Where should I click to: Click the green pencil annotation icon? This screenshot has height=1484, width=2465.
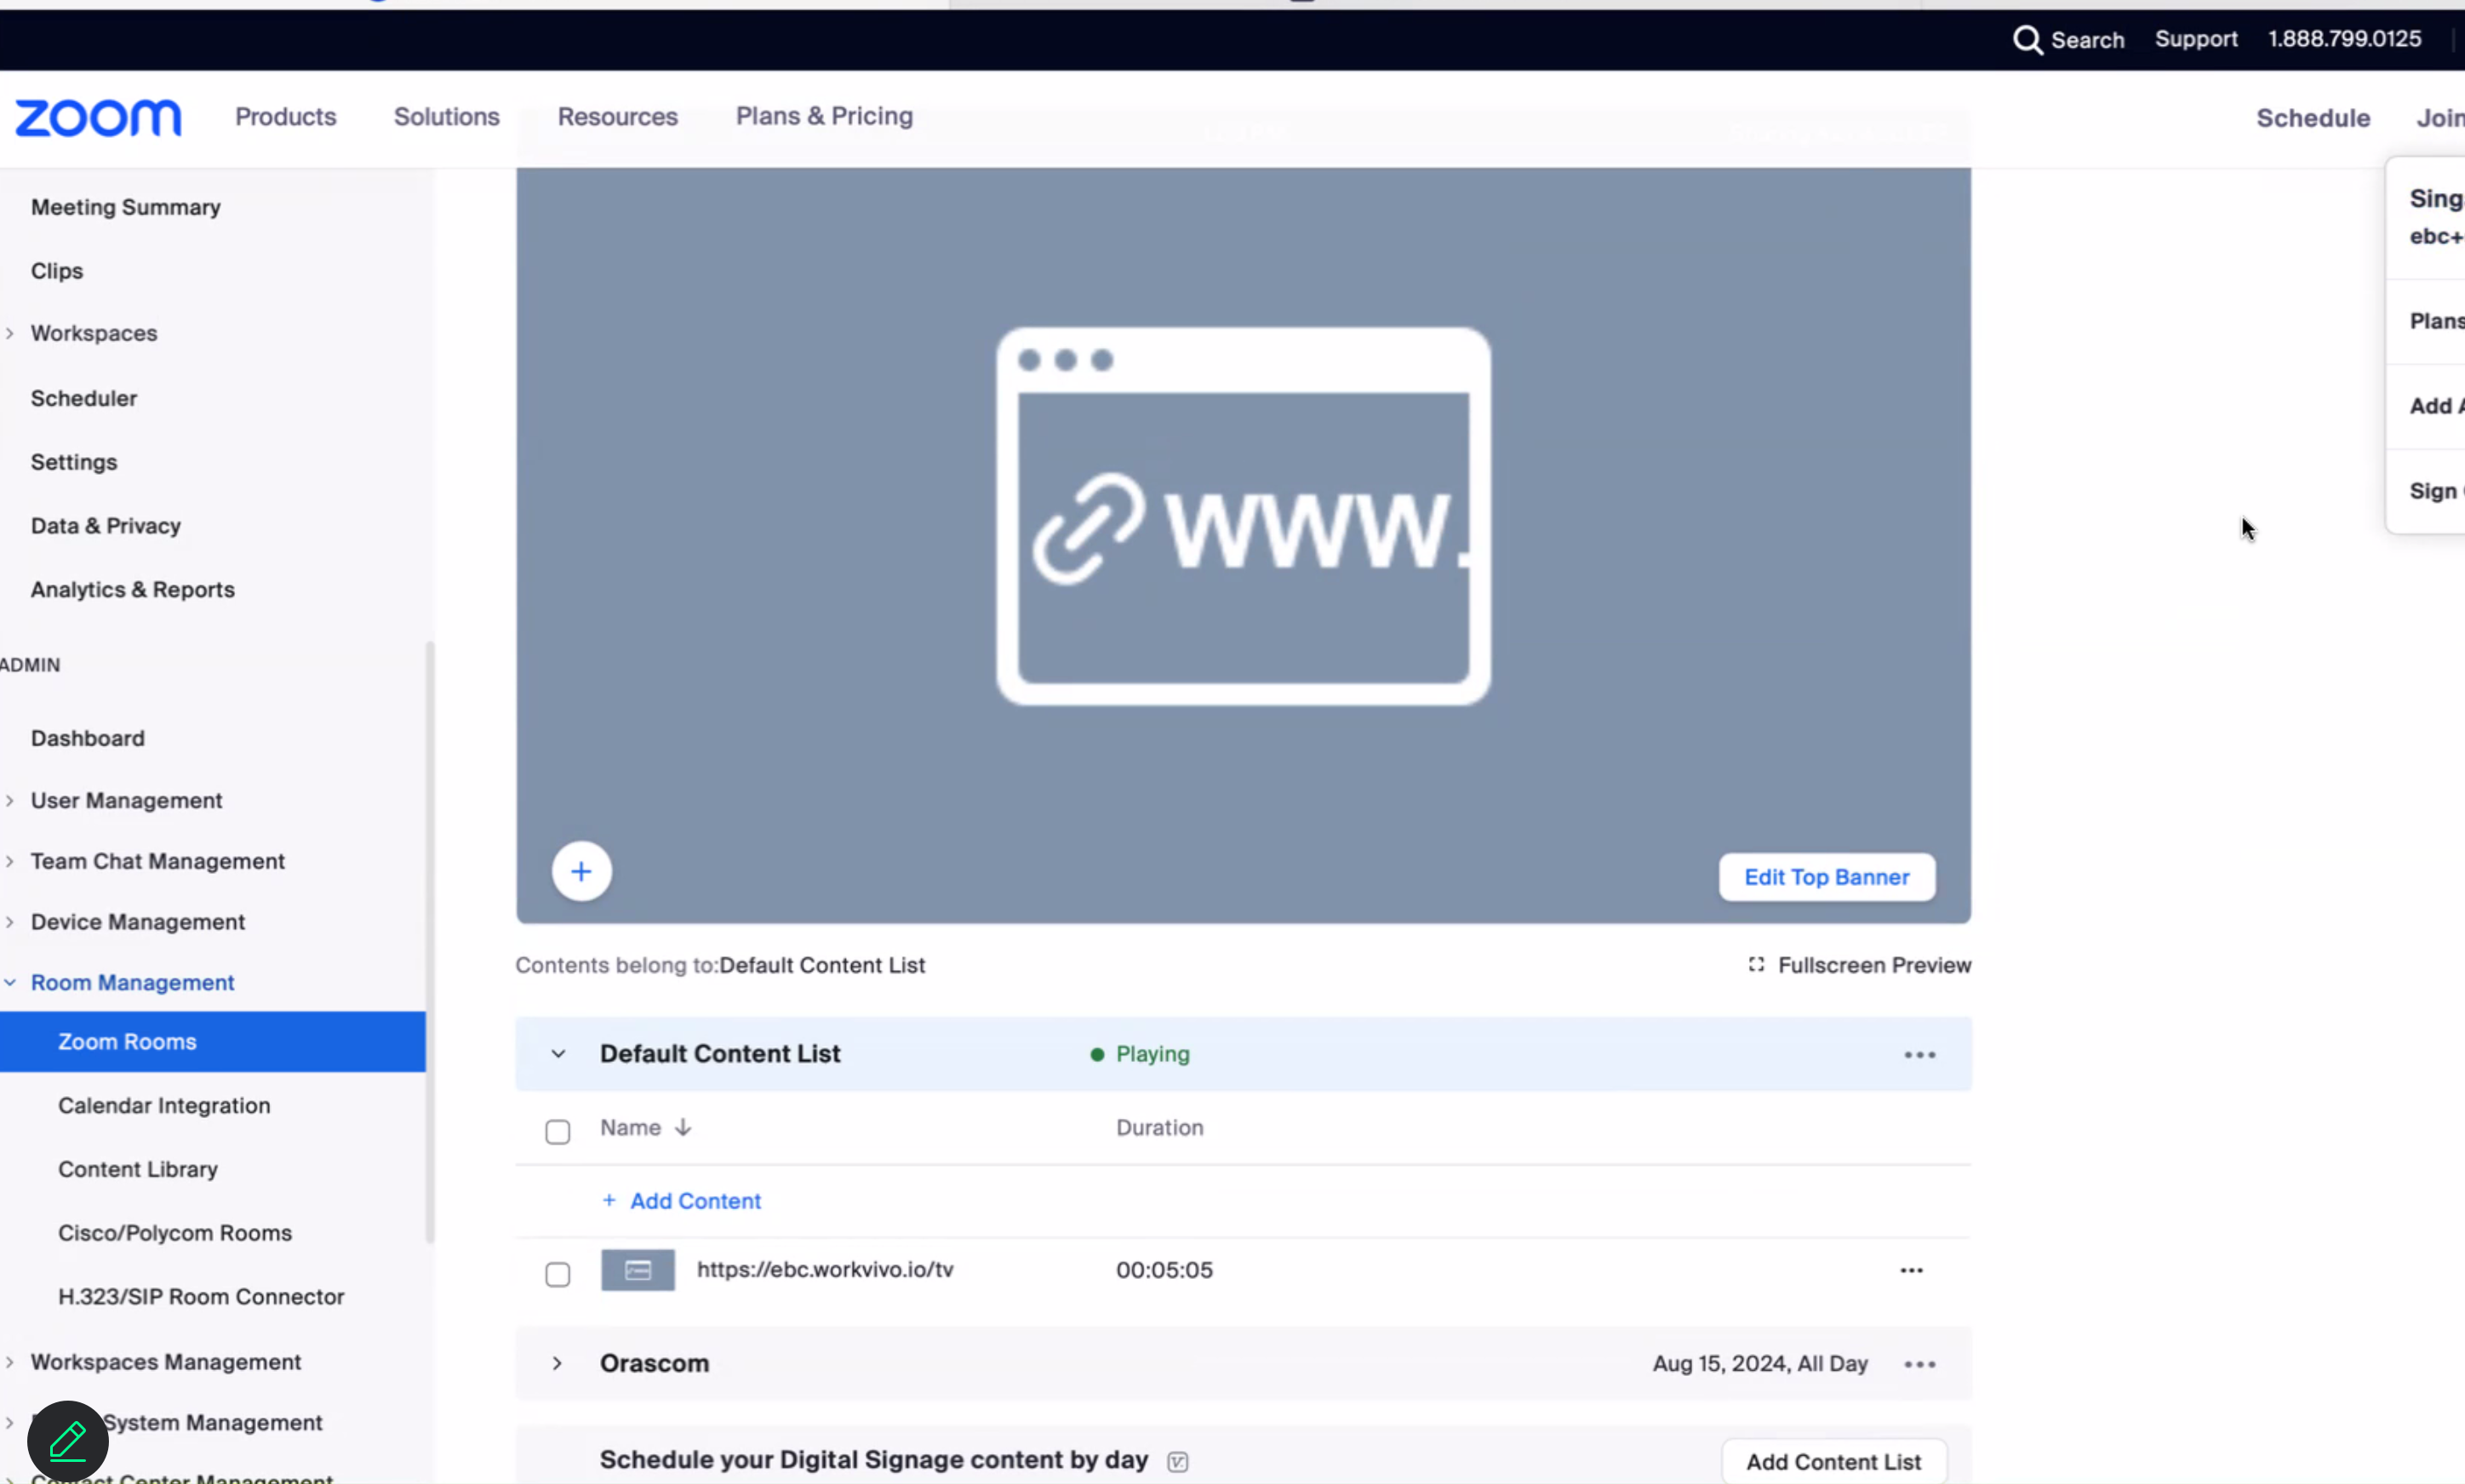[x=68, y=1441]
